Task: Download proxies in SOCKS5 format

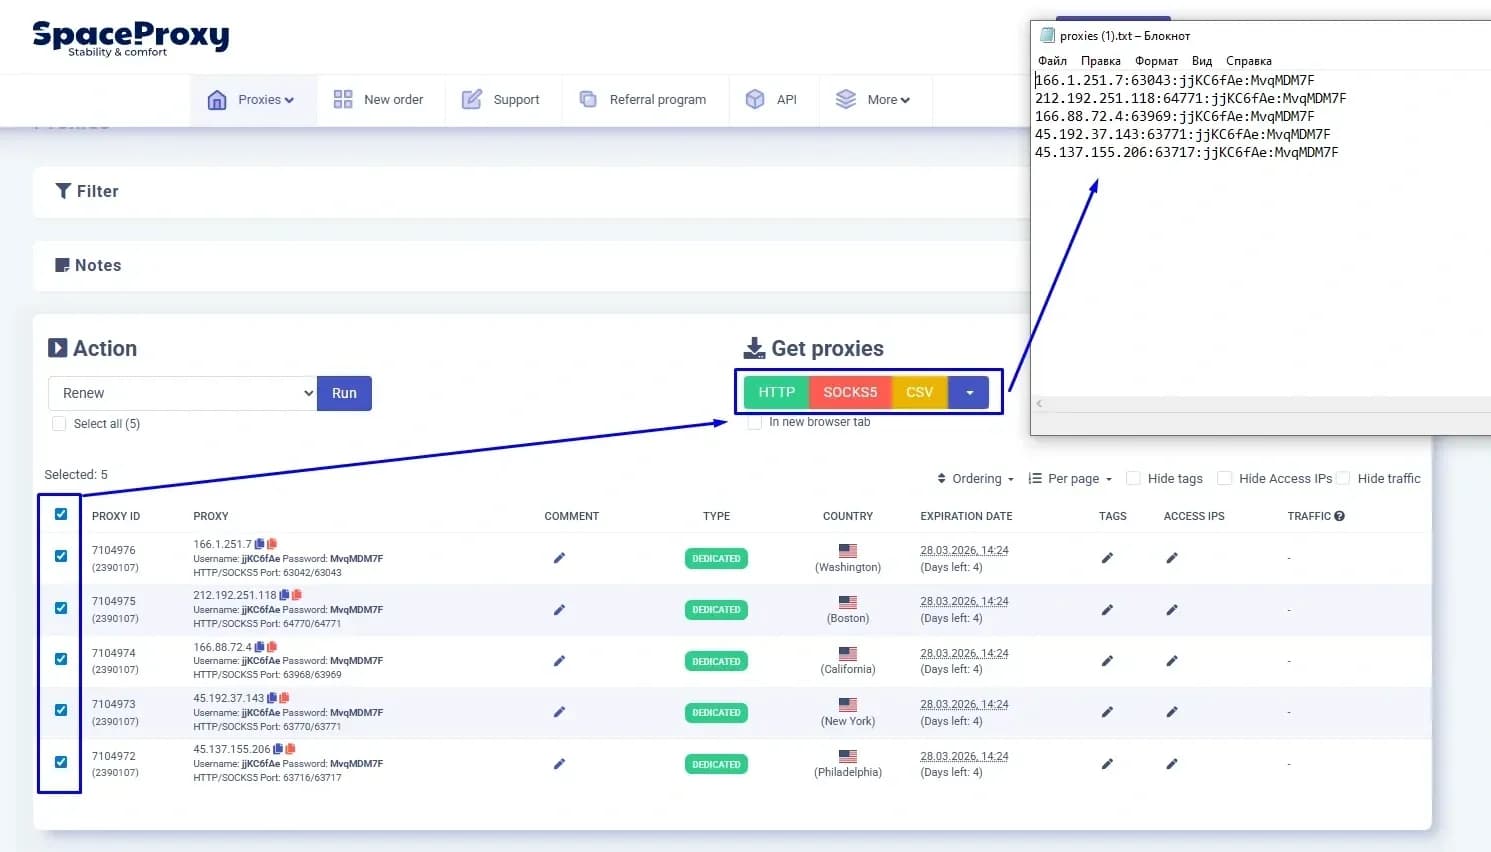Action: [x=850, y=392]
